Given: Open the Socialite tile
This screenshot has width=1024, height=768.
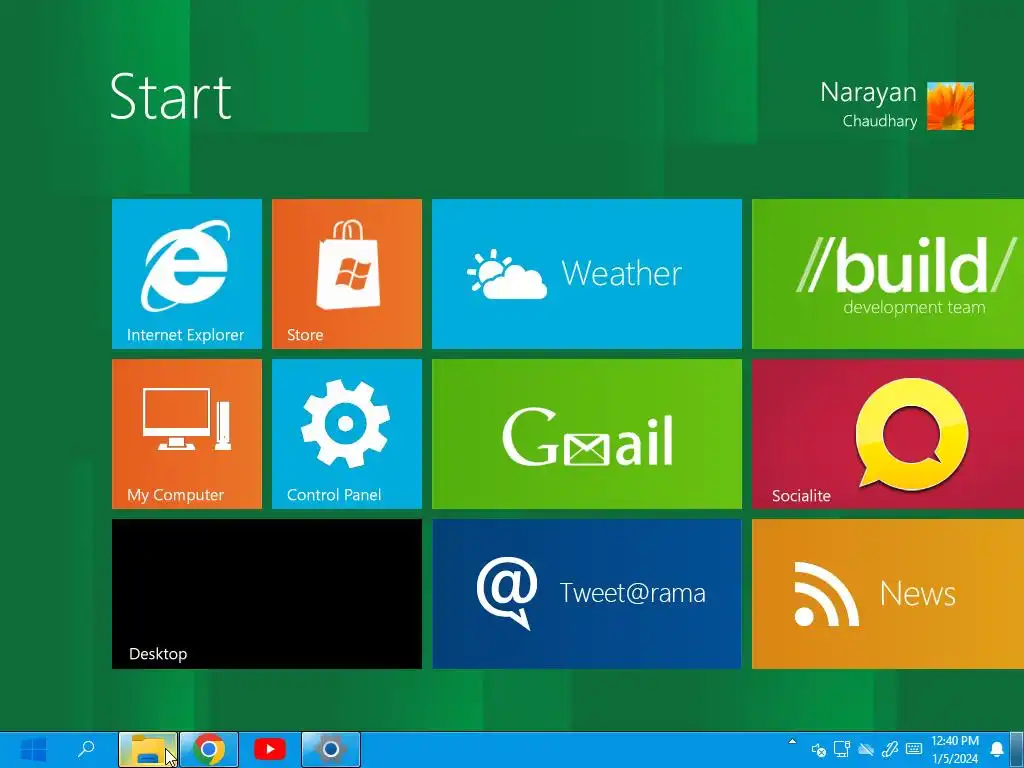Looking at the screenshot, I should coord(888,434).
